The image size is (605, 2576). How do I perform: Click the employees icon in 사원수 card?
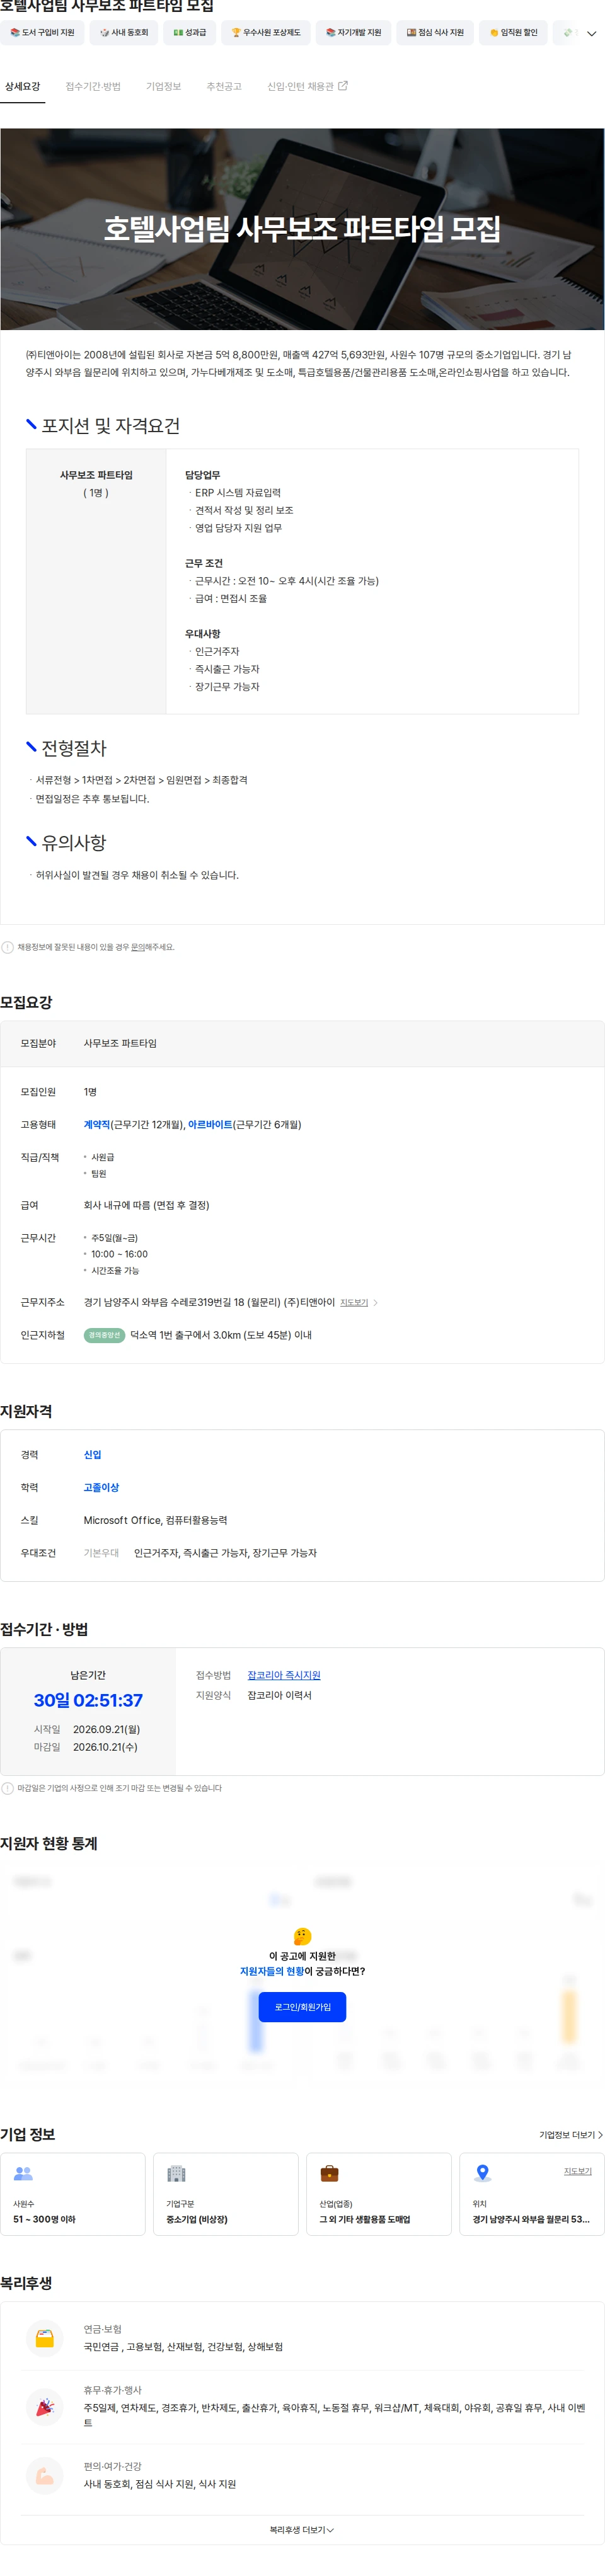pyautogui.click(x=23, y=2172)
